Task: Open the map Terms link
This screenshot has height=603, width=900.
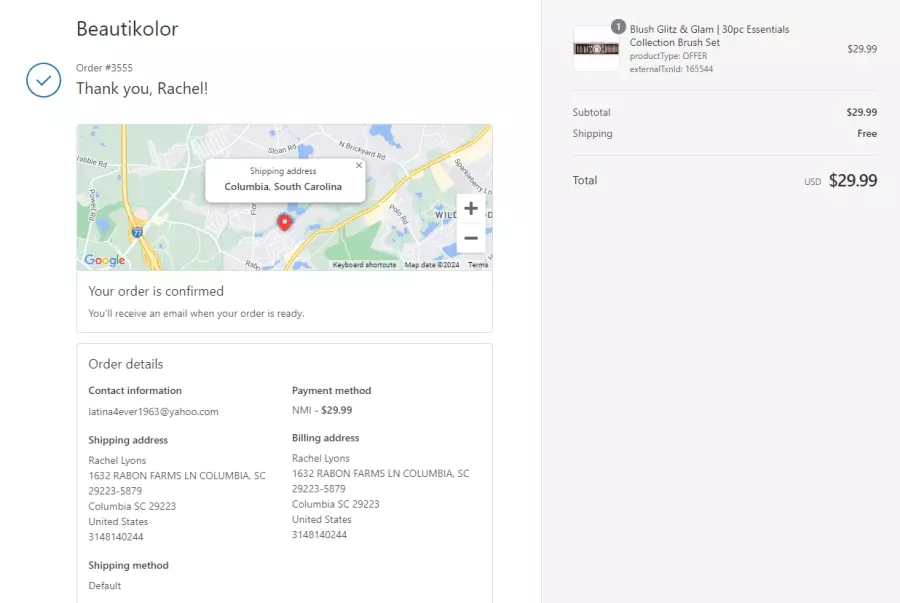Action: click(x=478, y=264)
